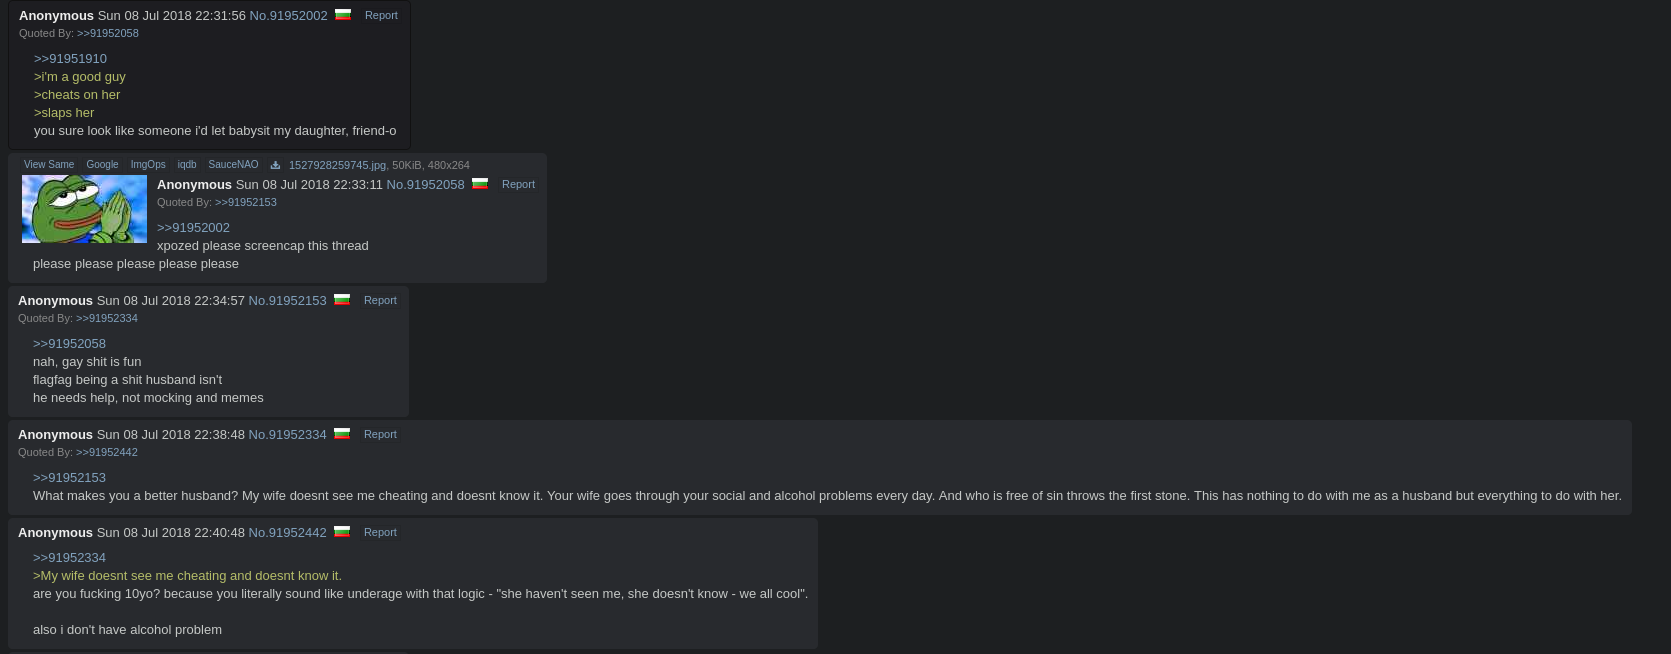Click the flag icon on post No.91952442
The height and width of the screenshot is (654, 1671).
[x=342, y=532]
